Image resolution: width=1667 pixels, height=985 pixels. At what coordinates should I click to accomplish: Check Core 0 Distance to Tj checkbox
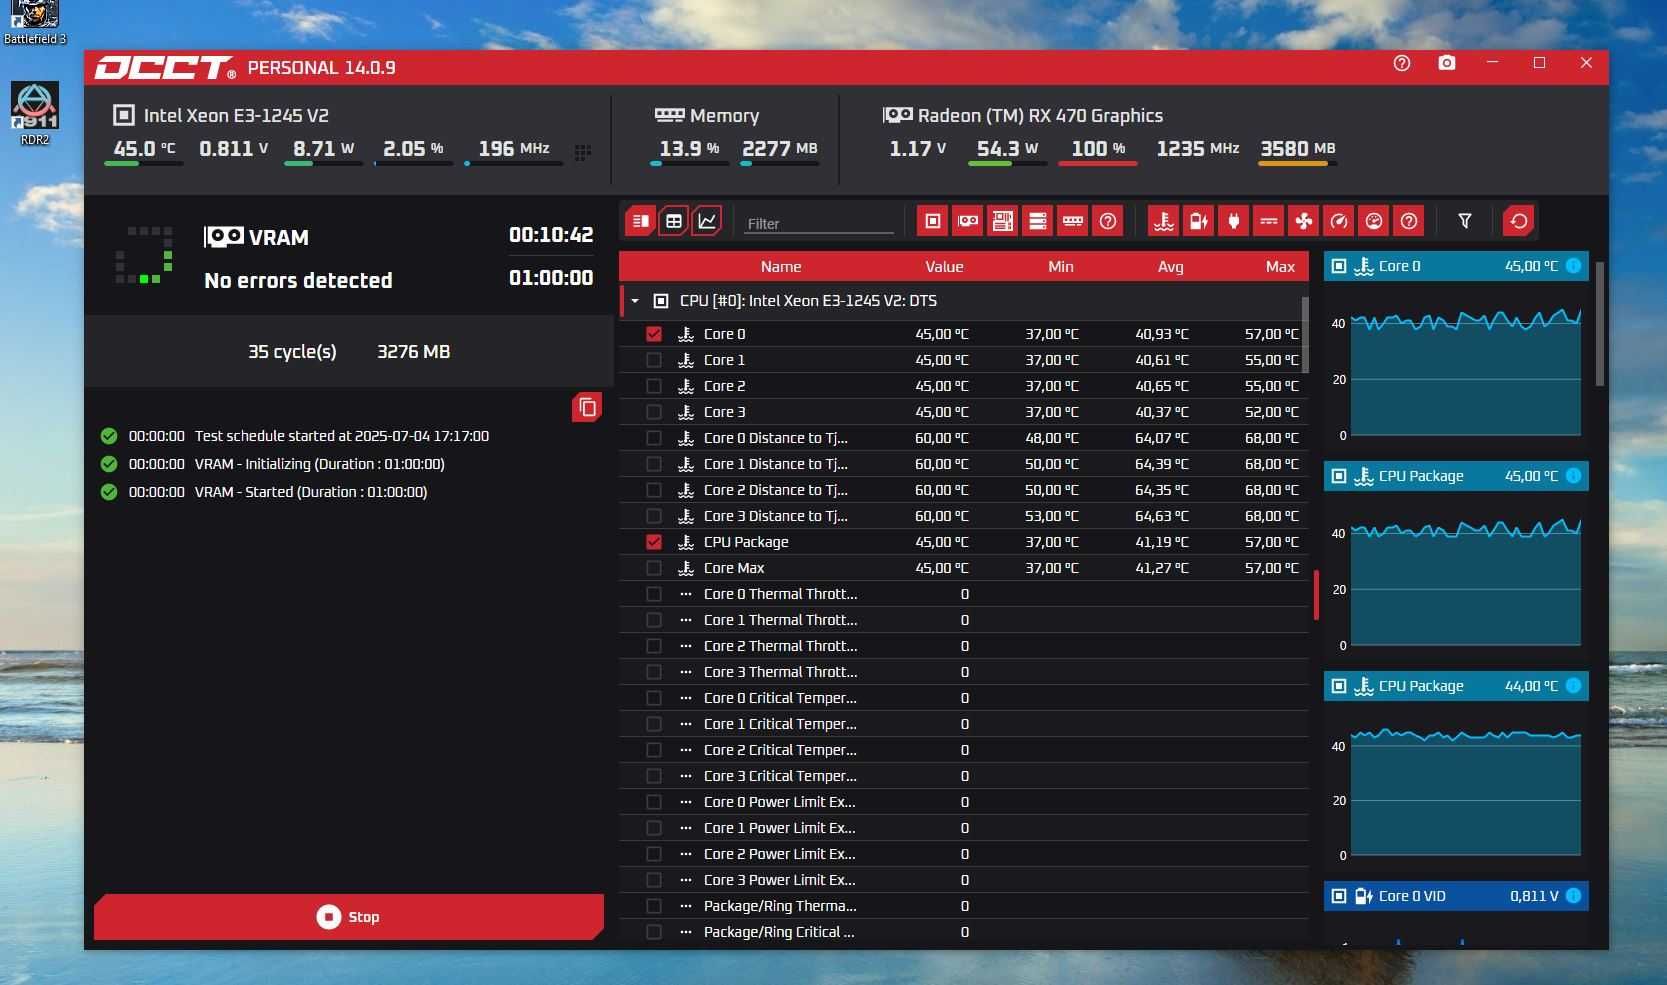click(x=654, y=438)
